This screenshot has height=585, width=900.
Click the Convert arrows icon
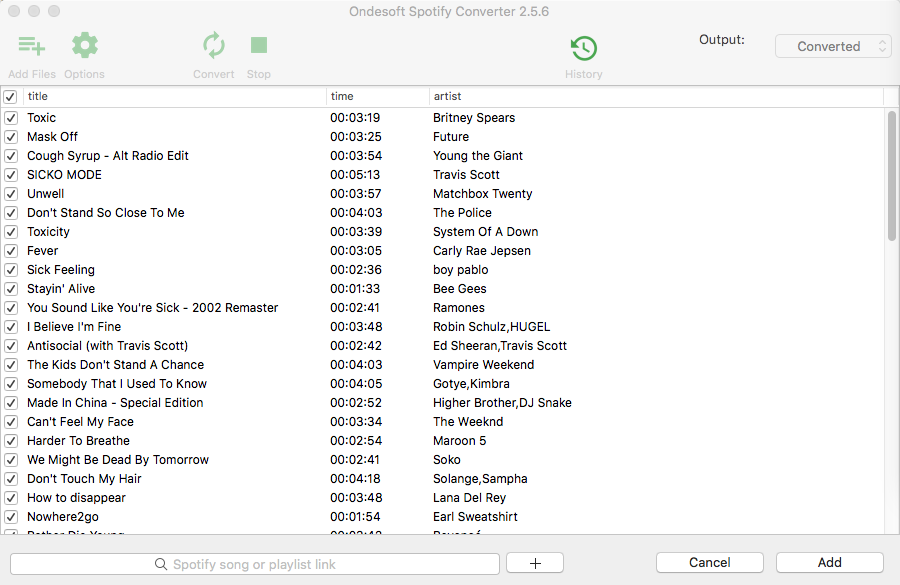click(x=214, y=45)
